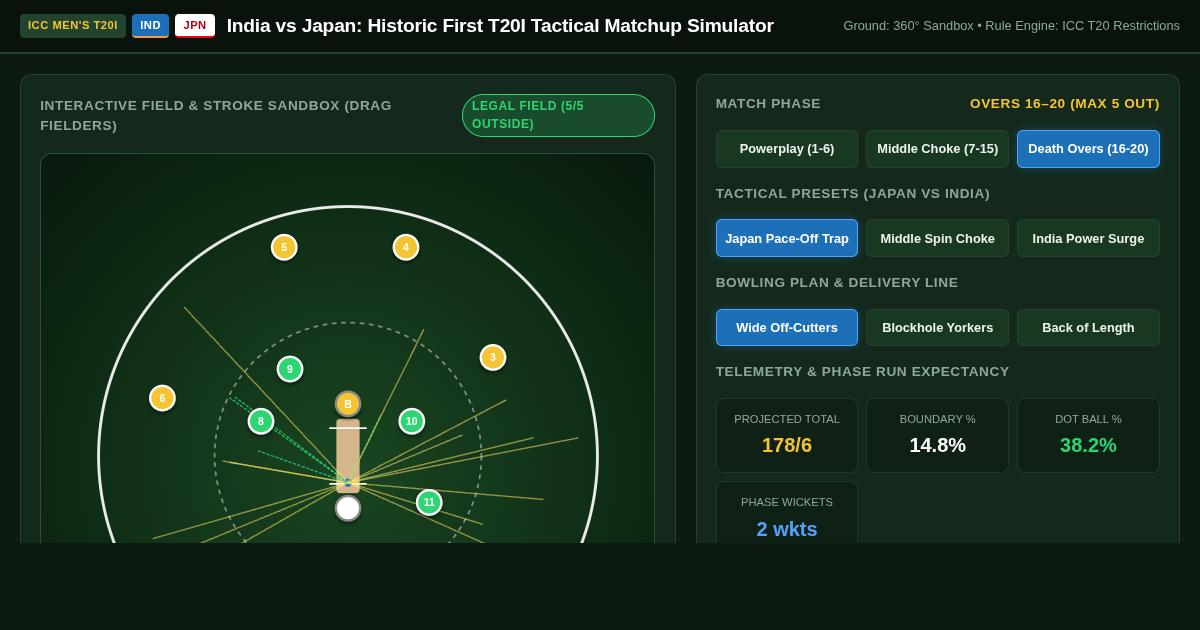Click the 'Telemetry & Phase Run Expectancy' heading
The image size is (1200, 630).
(863, 372)
